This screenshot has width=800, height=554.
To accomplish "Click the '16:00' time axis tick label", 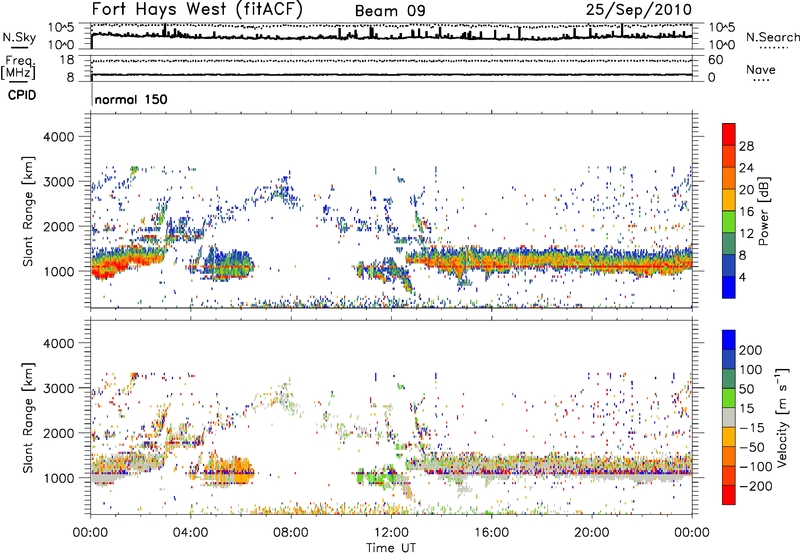I will tap(491, 533).
